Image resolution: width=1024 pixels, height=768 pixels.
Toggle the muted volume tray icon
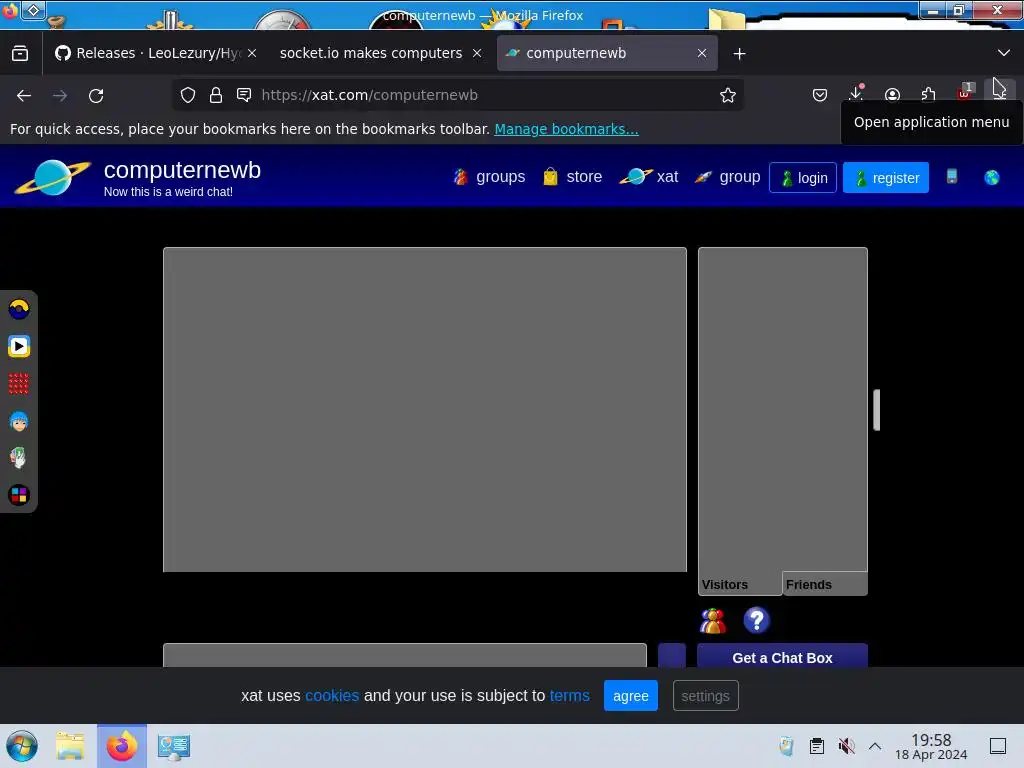pyautogui.click(x=846, y=746)
